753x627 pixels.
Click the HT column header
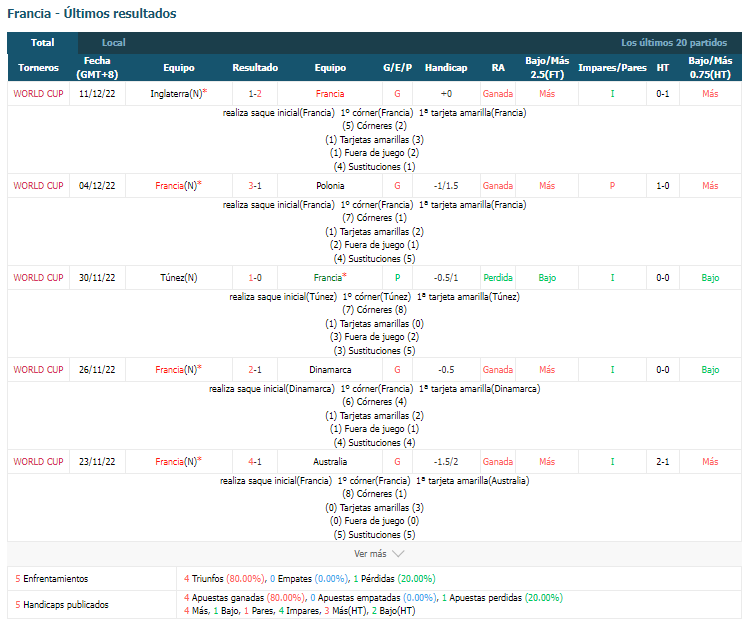663,68
